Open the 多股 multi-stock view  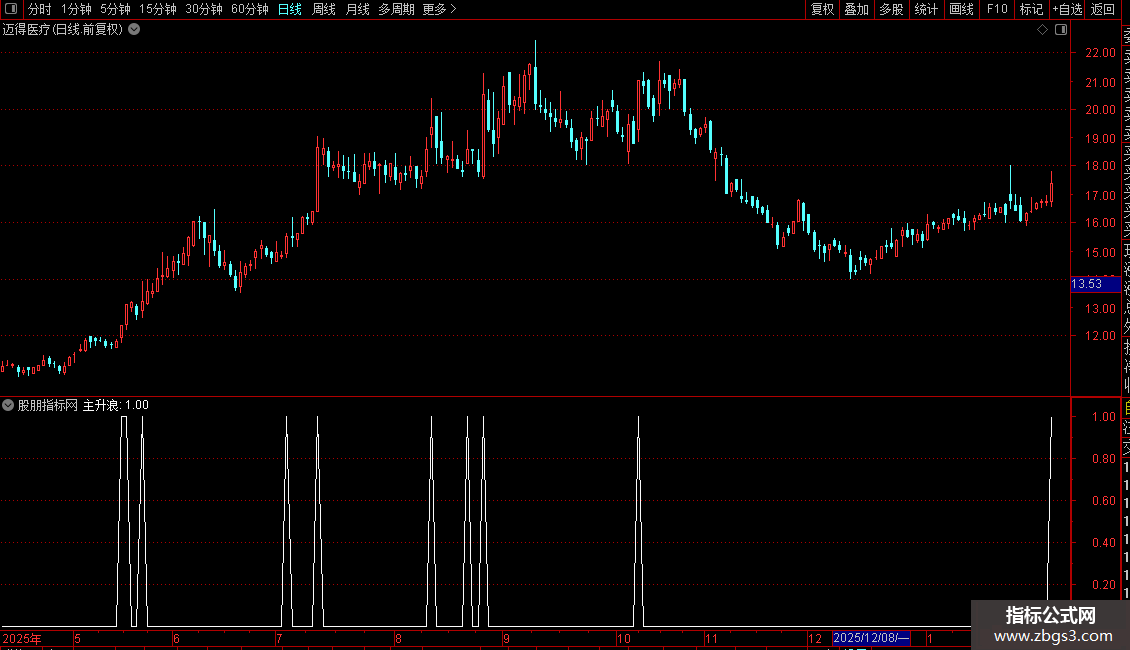891,9
